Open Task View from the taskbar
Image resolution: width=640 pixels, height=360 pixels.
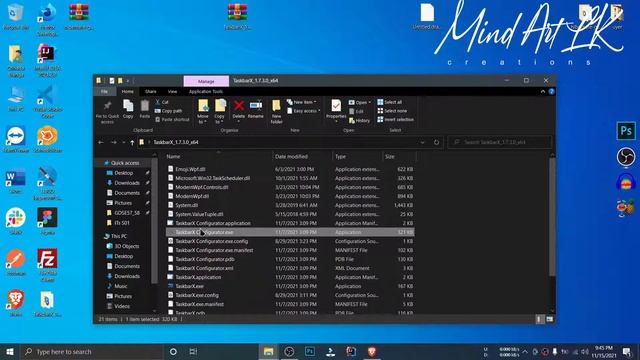193,351
